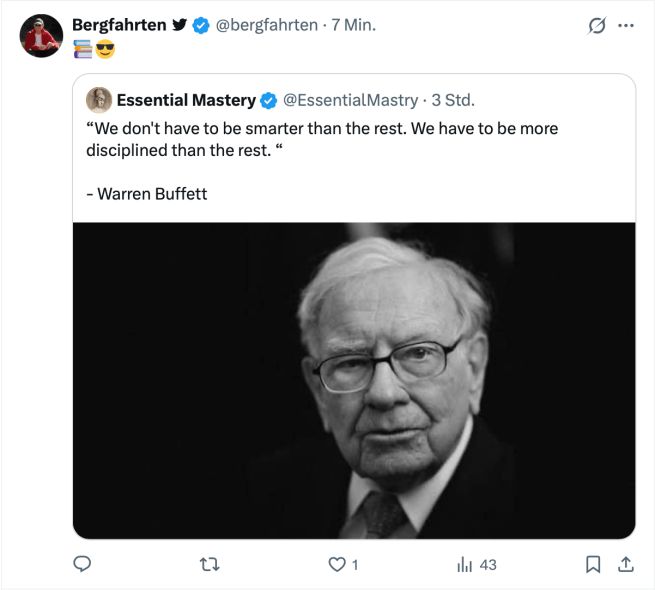Image resolution: width=655 pixels, height=590 pixels.
Task: Open the @EssentialMastry handle
Action: click(351, 100)
